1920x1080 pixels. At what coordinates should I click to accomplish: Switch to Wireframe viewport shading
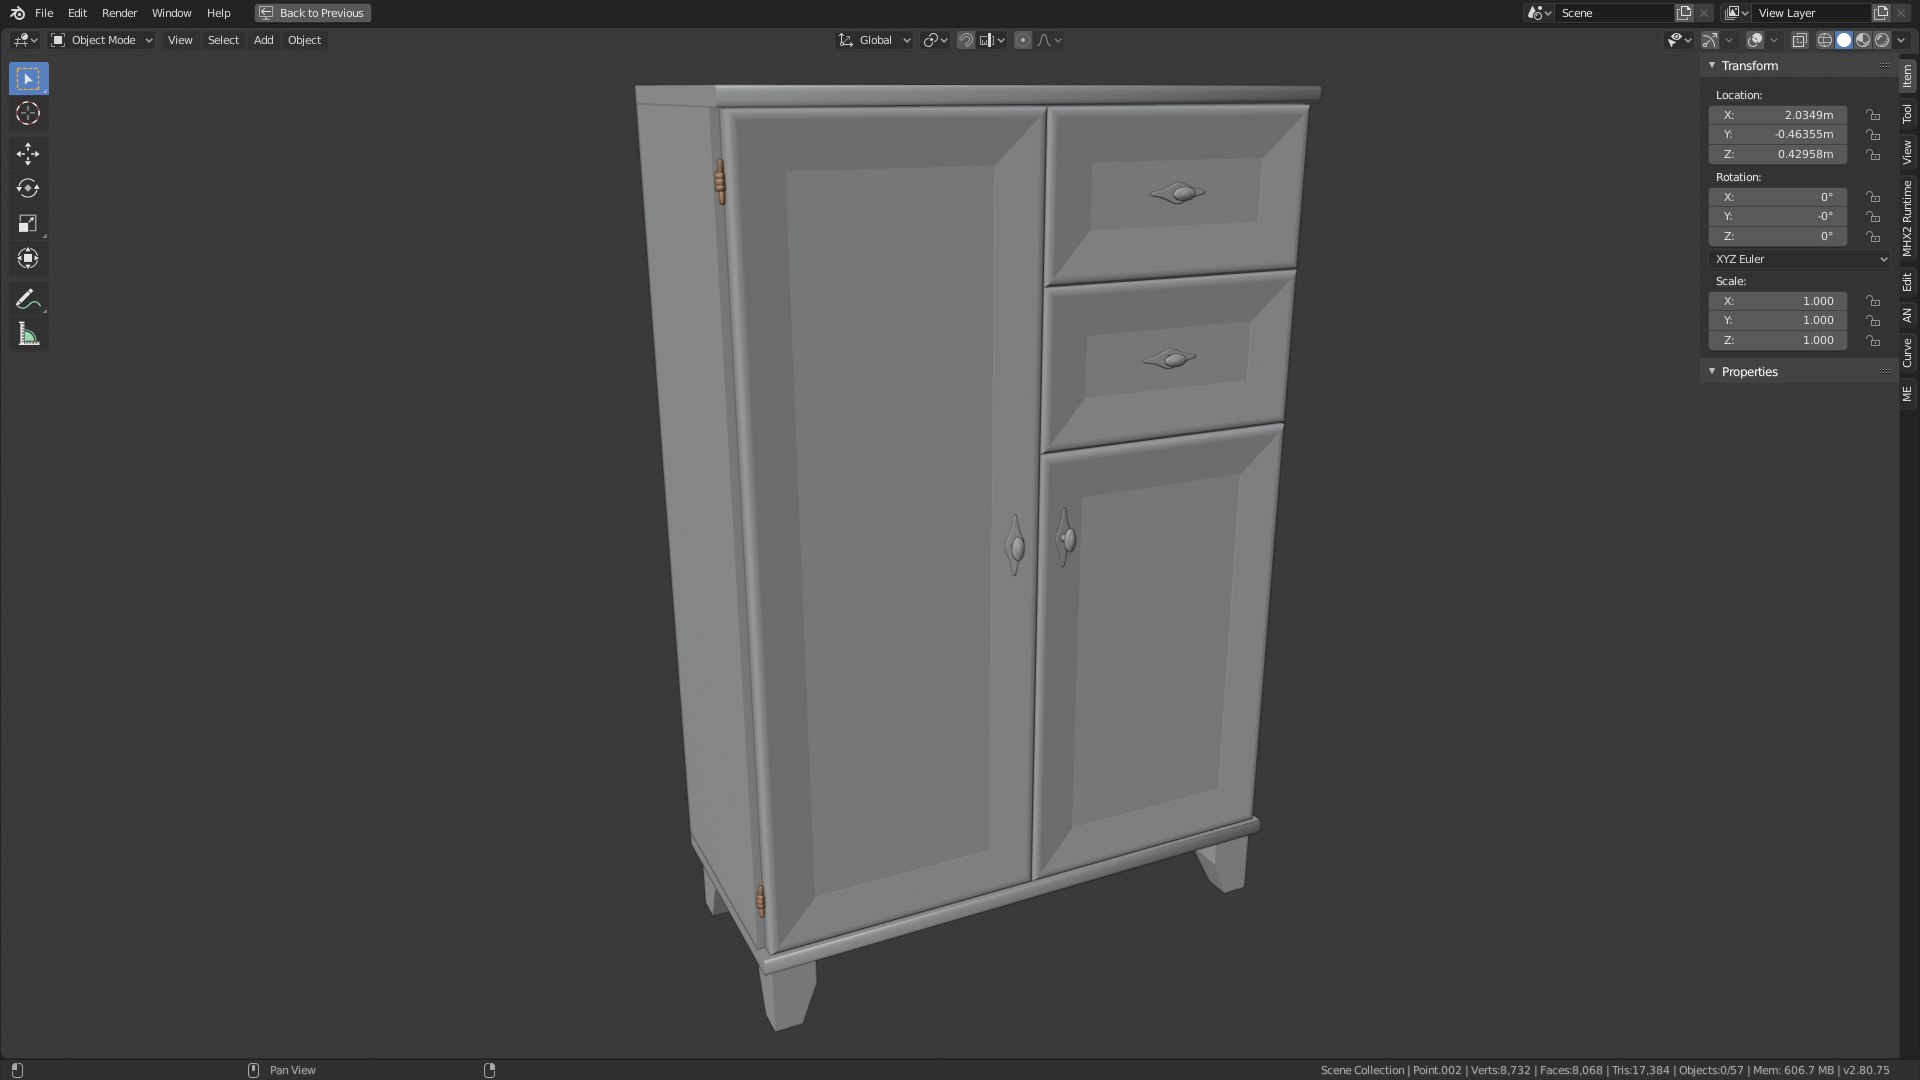coord(1825,40)
